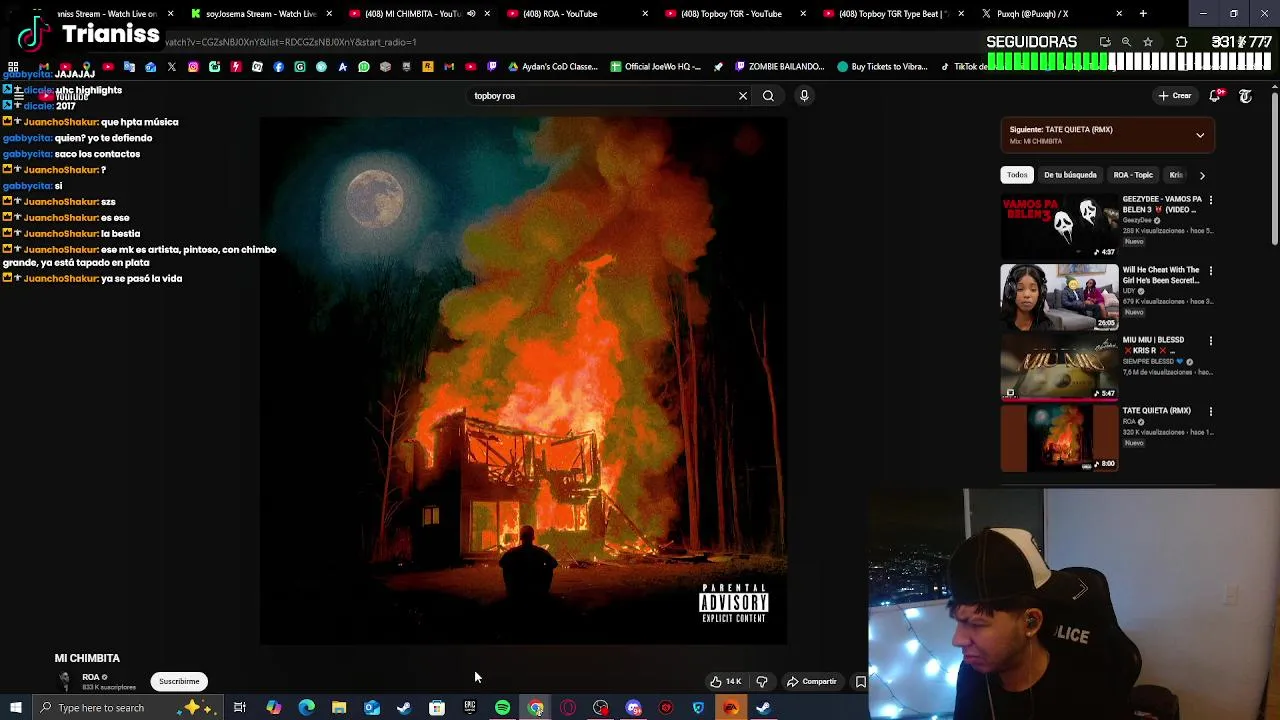Open the Crear menu
The height and width of the screenshot is (720, 1280).
click(x=1175, y=96)
